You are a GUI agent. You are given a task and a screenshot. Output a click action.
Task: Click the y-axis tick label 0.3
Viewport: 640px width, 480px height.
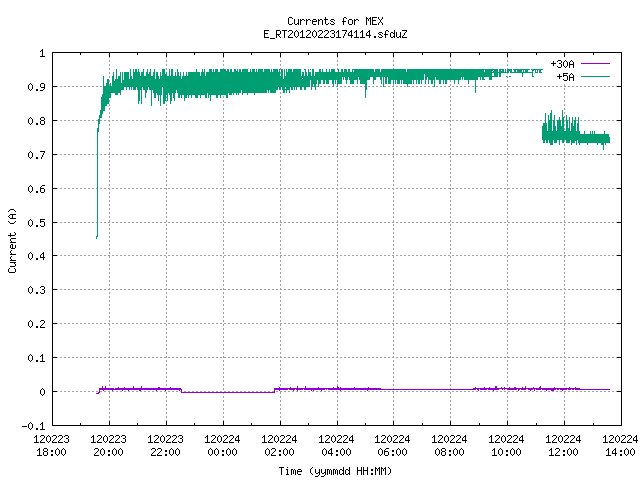click(36, 290)
